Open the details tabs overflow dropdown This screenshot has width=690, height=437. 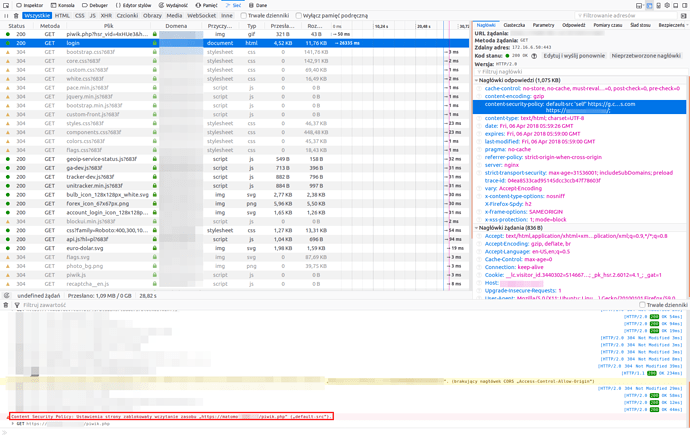pyautogui.click(x=687, y=25)
